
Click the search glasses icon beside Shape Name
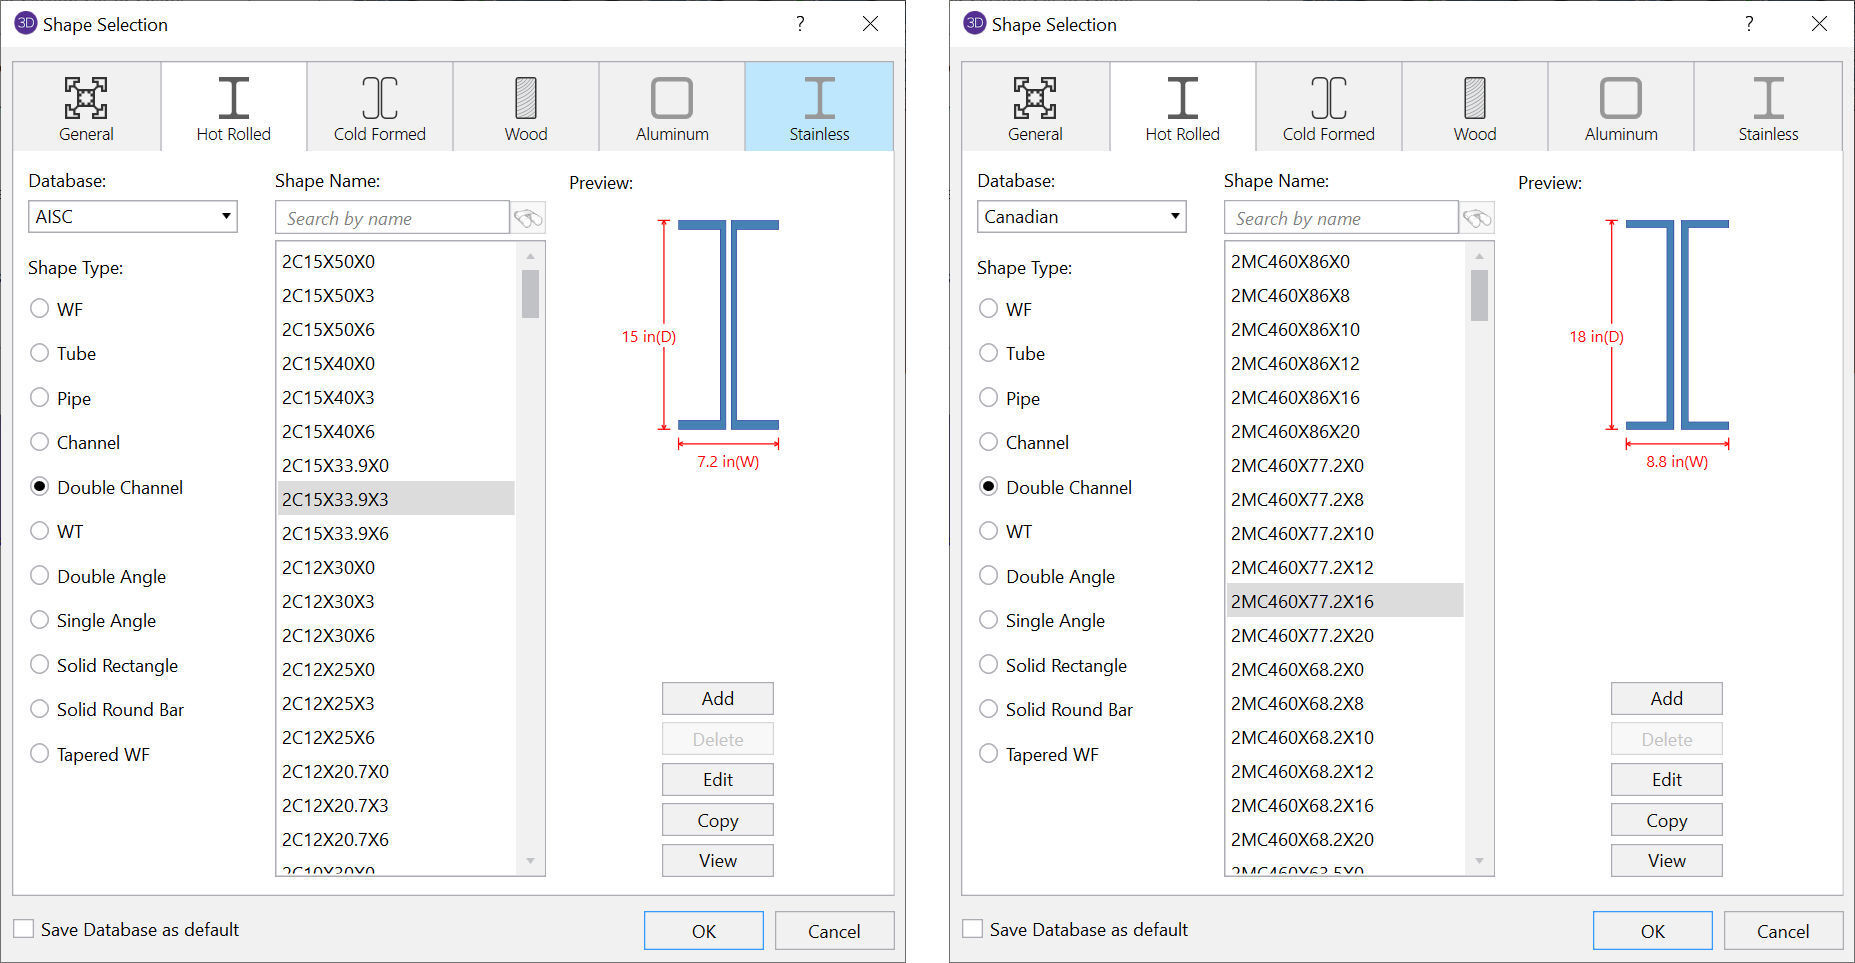coord(528,217)
